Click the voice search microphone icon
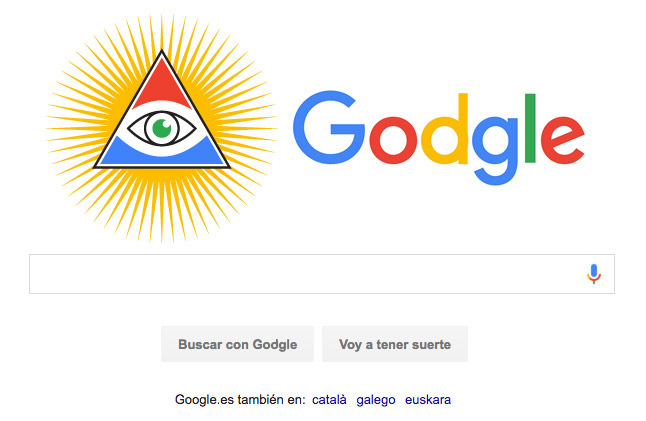Image resolution: width=646 pixels, height=421 pixels. click(x=594, y=274)
